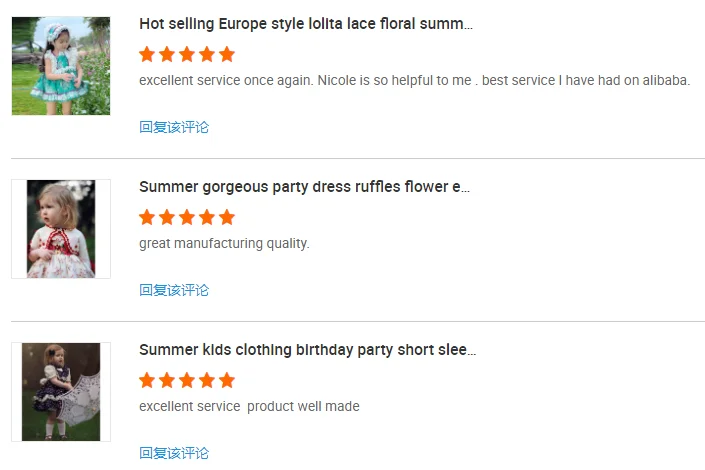The image size is (705, 470).
Task: Open the 'Hot selling Europe style lolita' product title
Action: pyautogui.click(x=305, y=24)
